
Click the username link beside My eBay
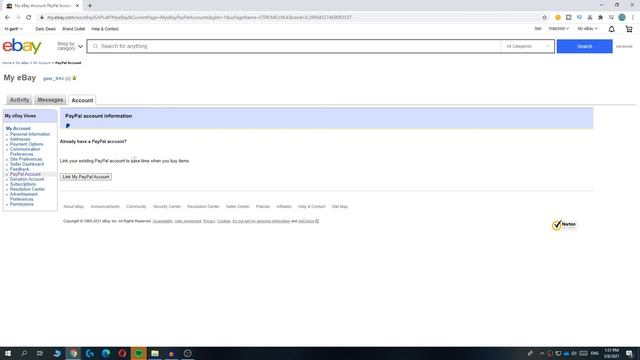point(53,78)
